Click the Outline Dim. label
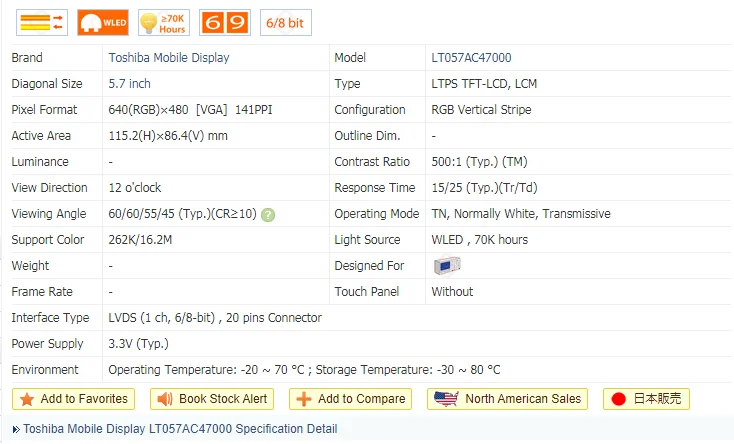 [367, 136]
